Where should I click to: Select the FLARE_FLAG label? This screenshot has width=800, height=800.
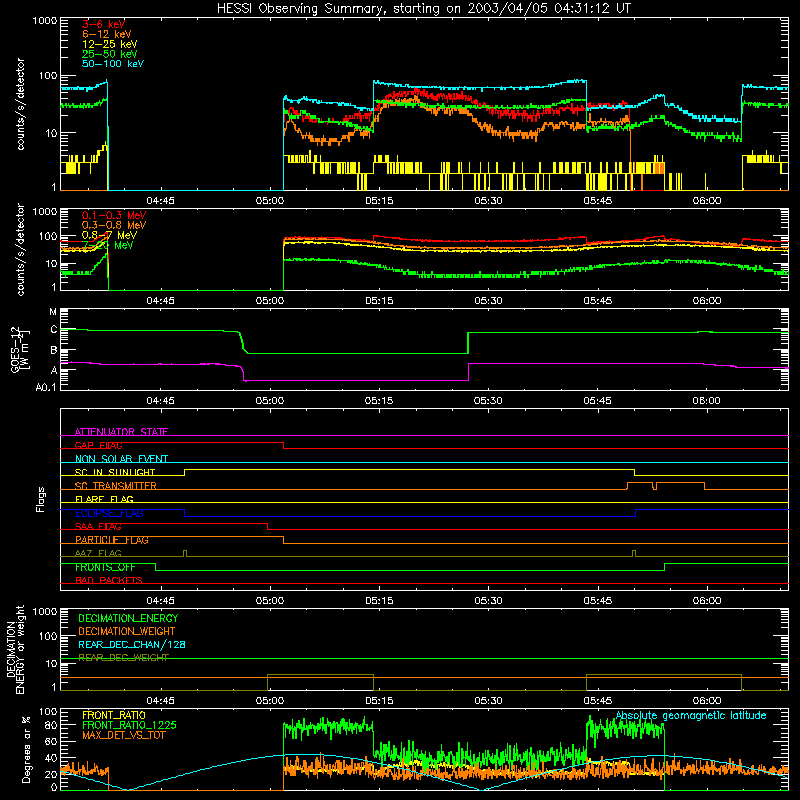104,499
